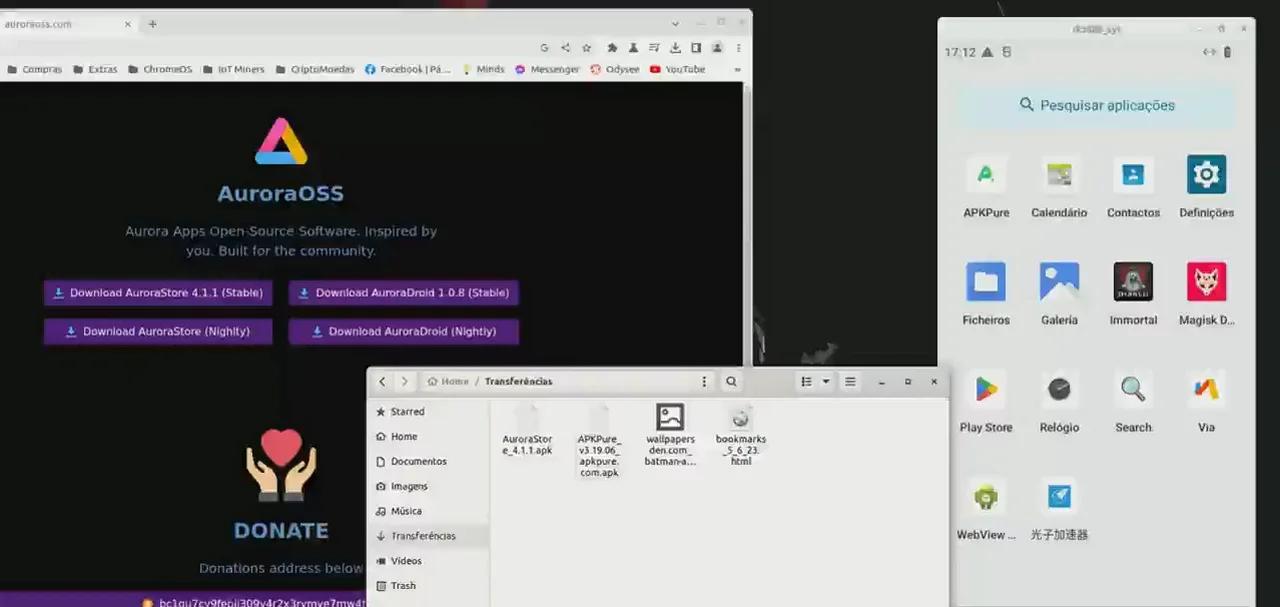The image size is (1280, 607).
Task: Open Play Store app
Action: coord(986,389)
